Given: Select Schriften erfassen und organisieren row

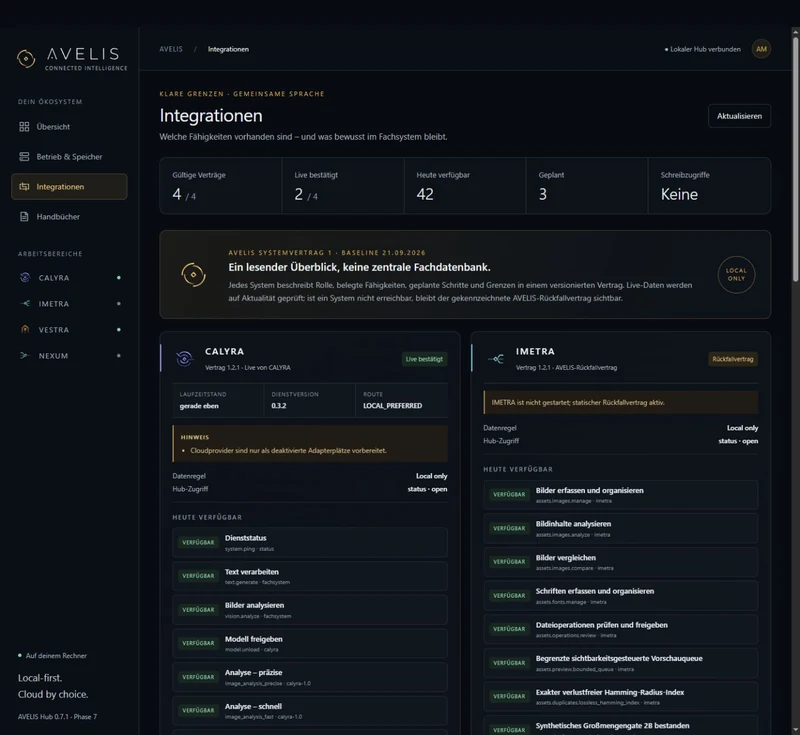Looking at the screenshot, I should coord(620,596).
